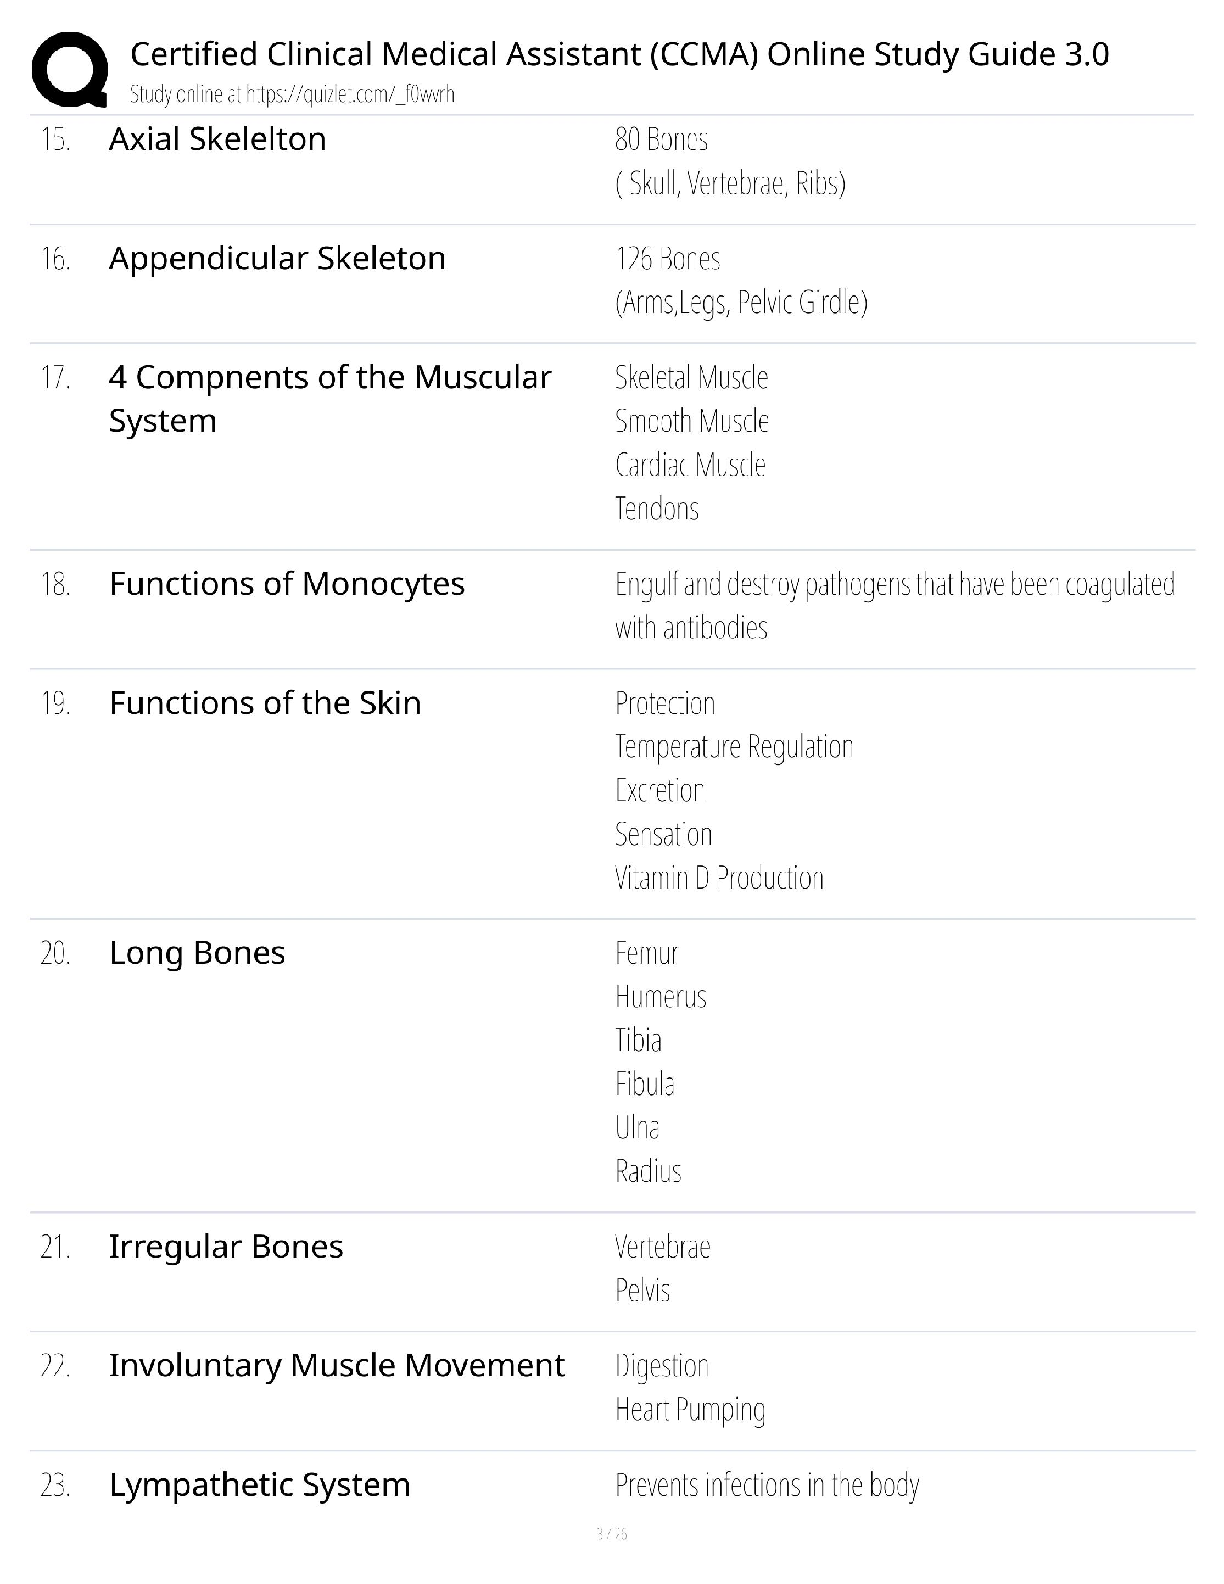This screenshot has height=1584, width=1224.
Task: Click the Functions of Monocytes term
Action: [287, 584]
